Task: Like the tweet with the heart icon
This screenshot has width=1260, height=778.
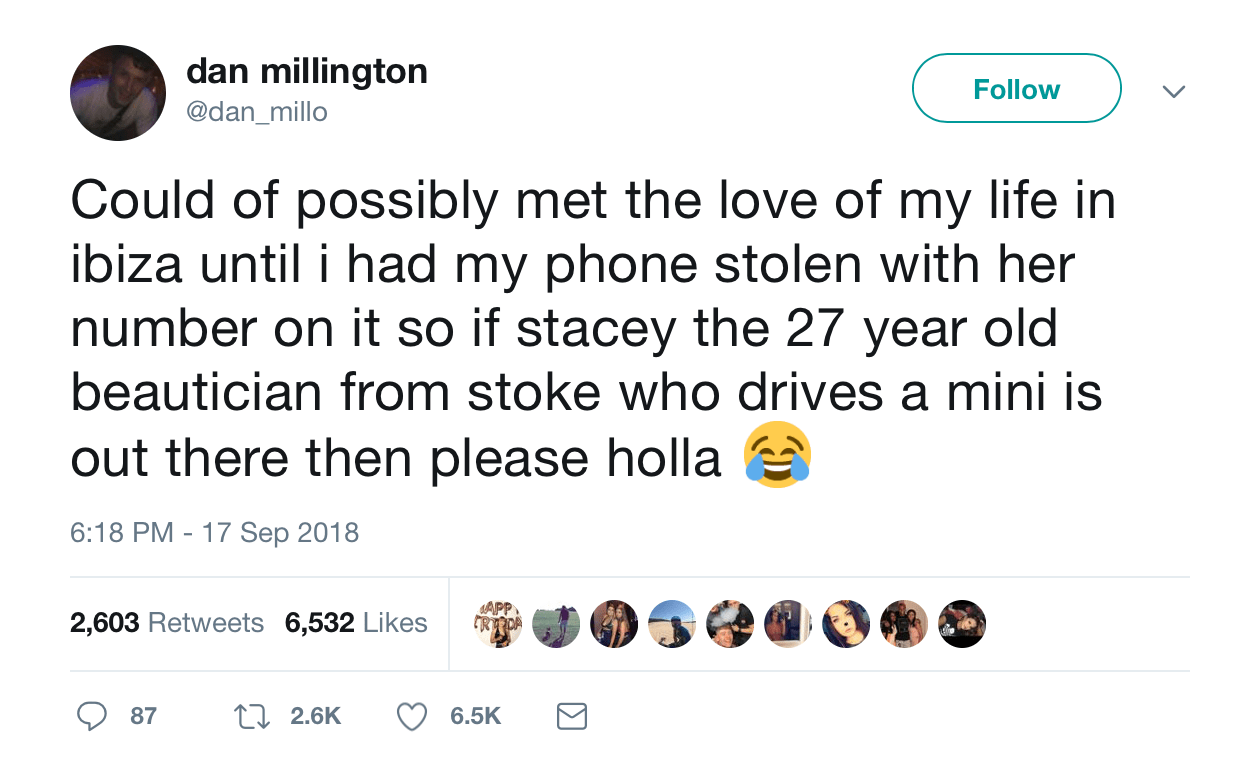Action: coord(412,715)
